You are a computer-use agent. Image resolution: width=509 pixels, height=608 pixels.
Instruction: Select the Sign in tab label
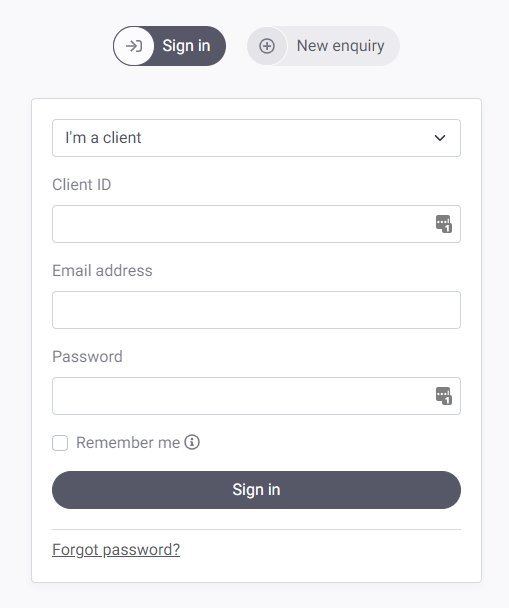pyautogui.click(x=186, y=46)
